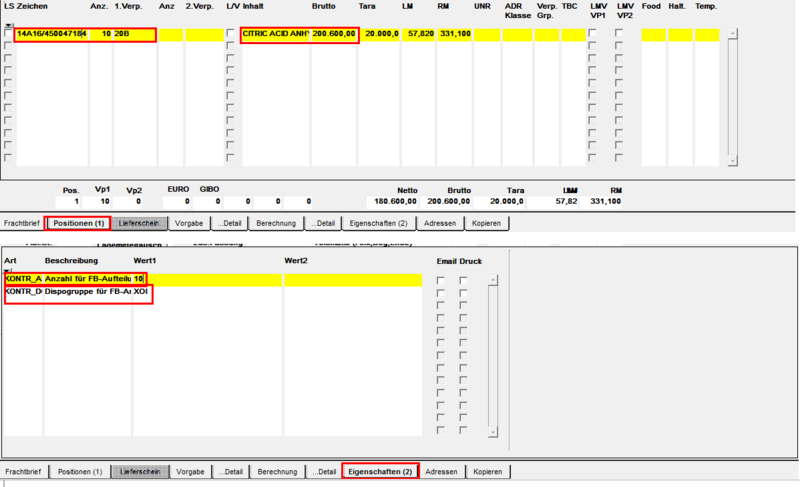
Task: Click the Netto total 180.600,00
Action: (392, 201)
